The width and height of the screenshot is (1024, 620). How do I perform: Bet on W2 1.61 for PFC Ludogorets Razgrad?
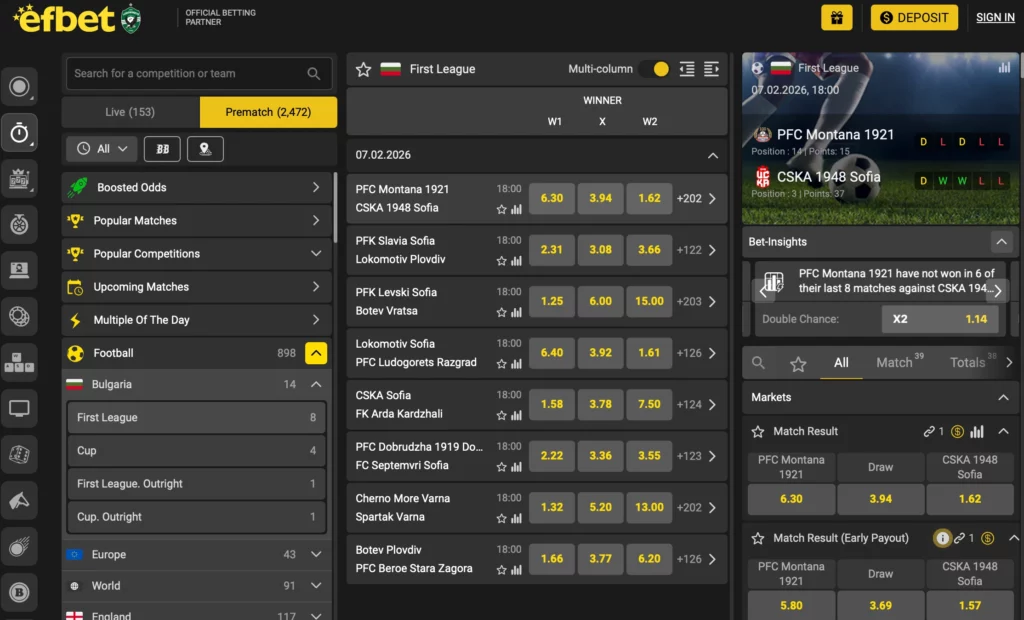click(649, 353)
